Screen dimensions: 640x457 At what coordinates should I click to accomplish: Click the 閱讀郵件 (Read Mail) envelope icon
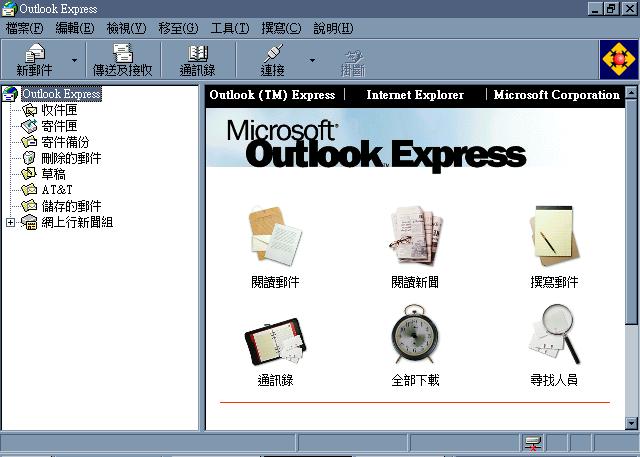tap(276, 235)
